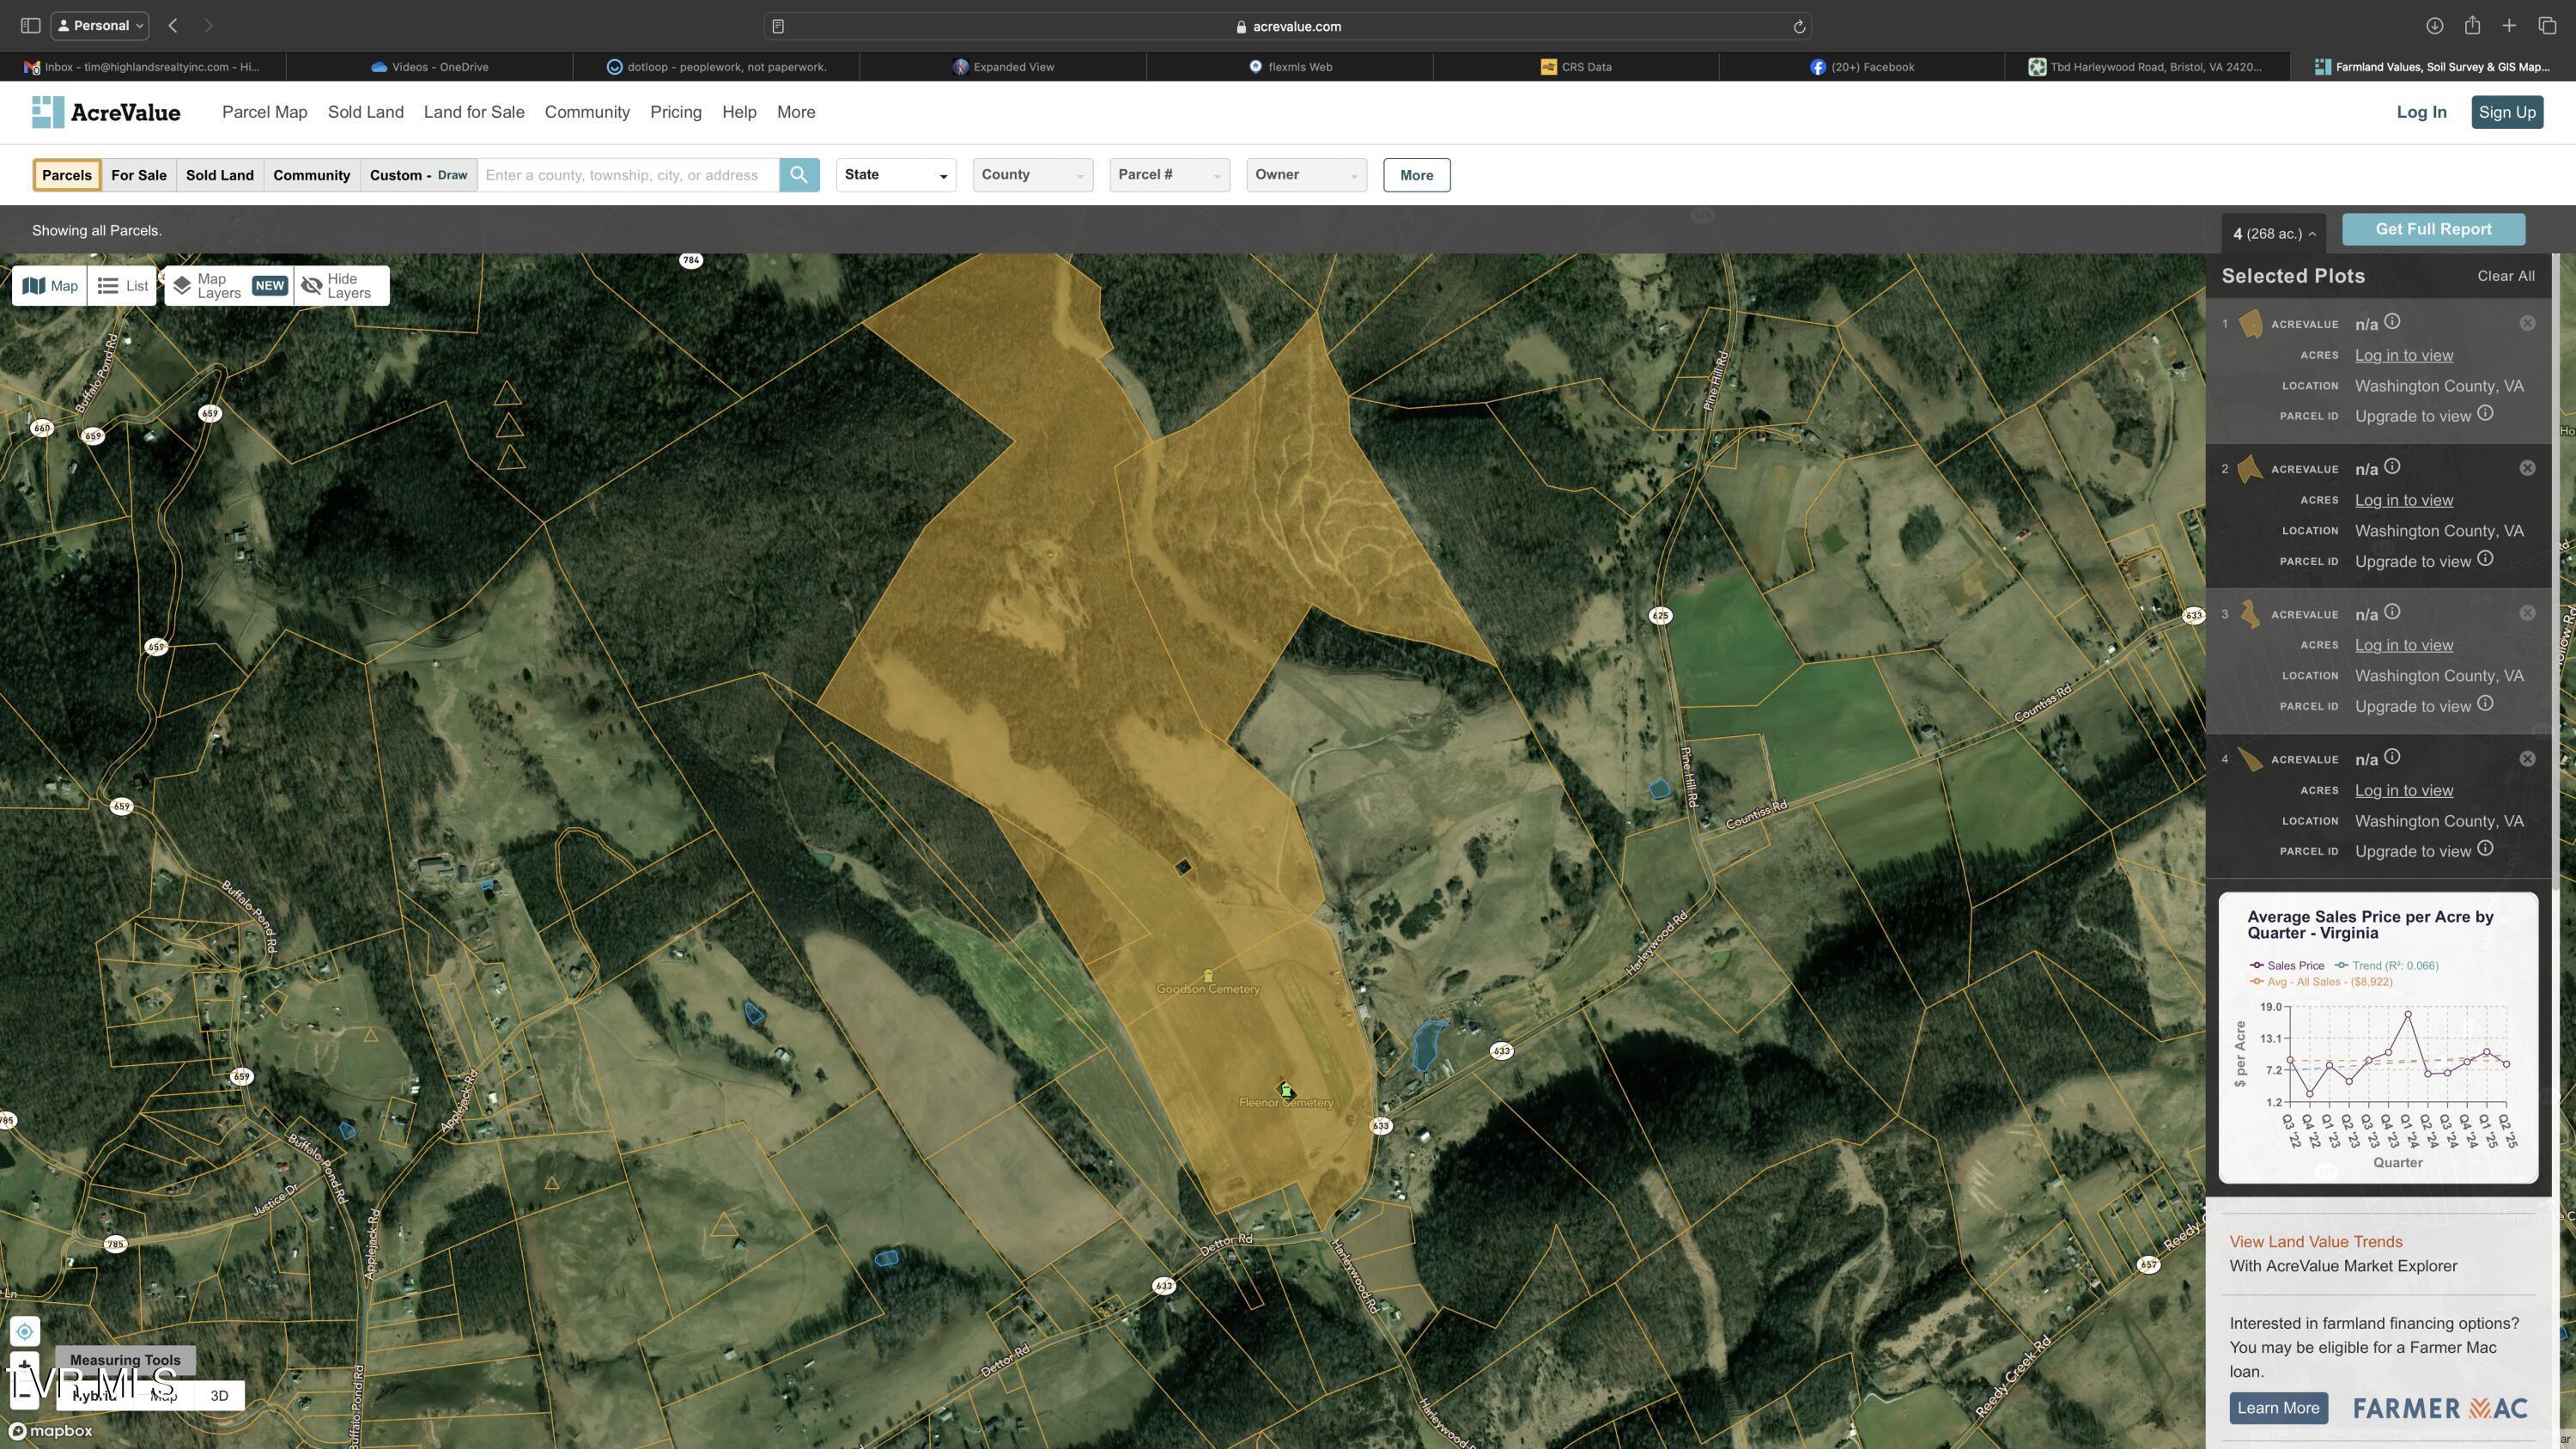Click the search magnifying glass icon
This screenshot has width=2576, height=1449.
[799, 174]
